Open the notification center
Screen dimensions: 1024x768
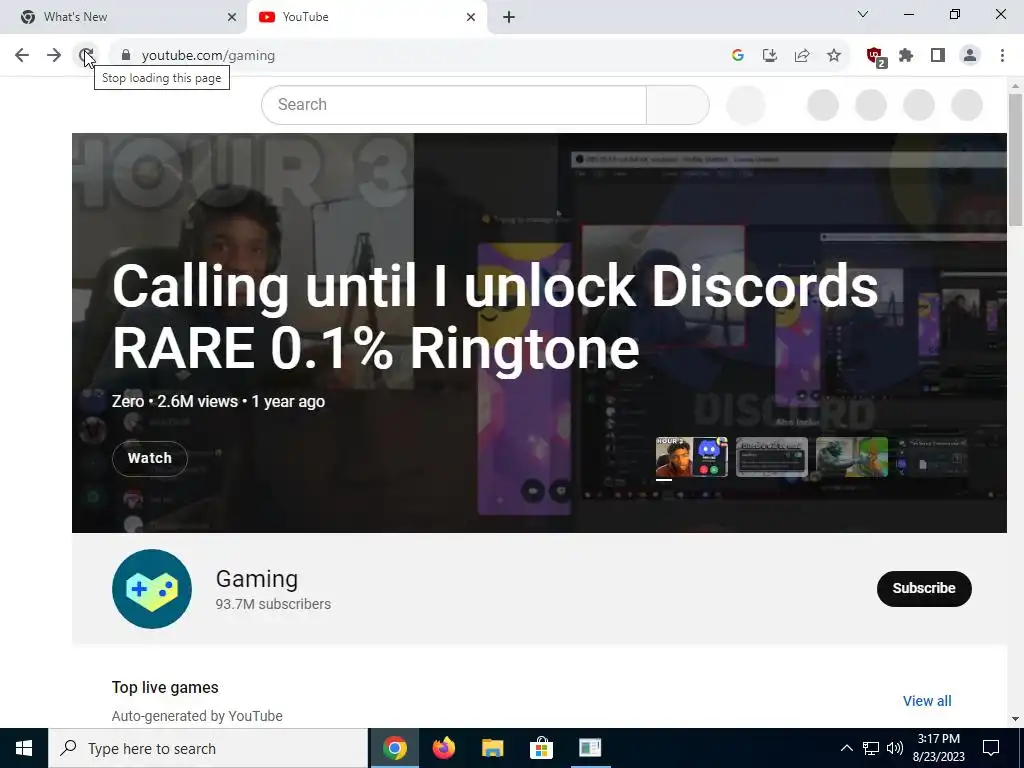[x=991, y=748]
